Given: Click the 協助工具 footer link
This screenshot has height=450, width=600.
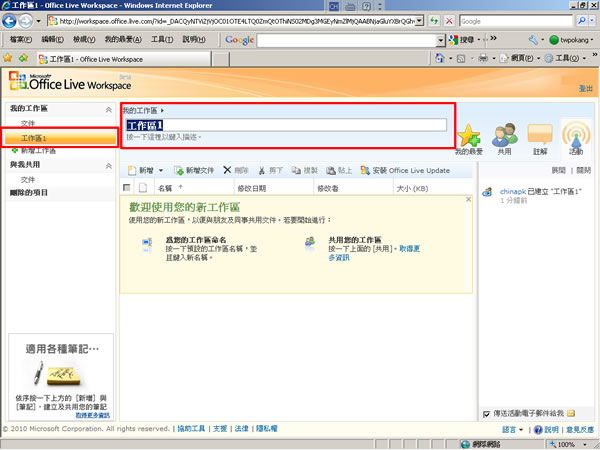Looking at the screenshot, I should point(191,429).
